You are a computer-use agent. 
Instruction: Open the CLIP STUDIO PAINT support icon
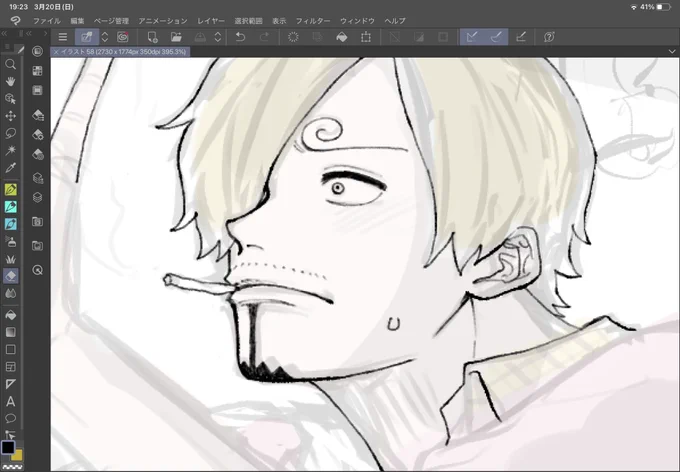click(x=549, y=37)
